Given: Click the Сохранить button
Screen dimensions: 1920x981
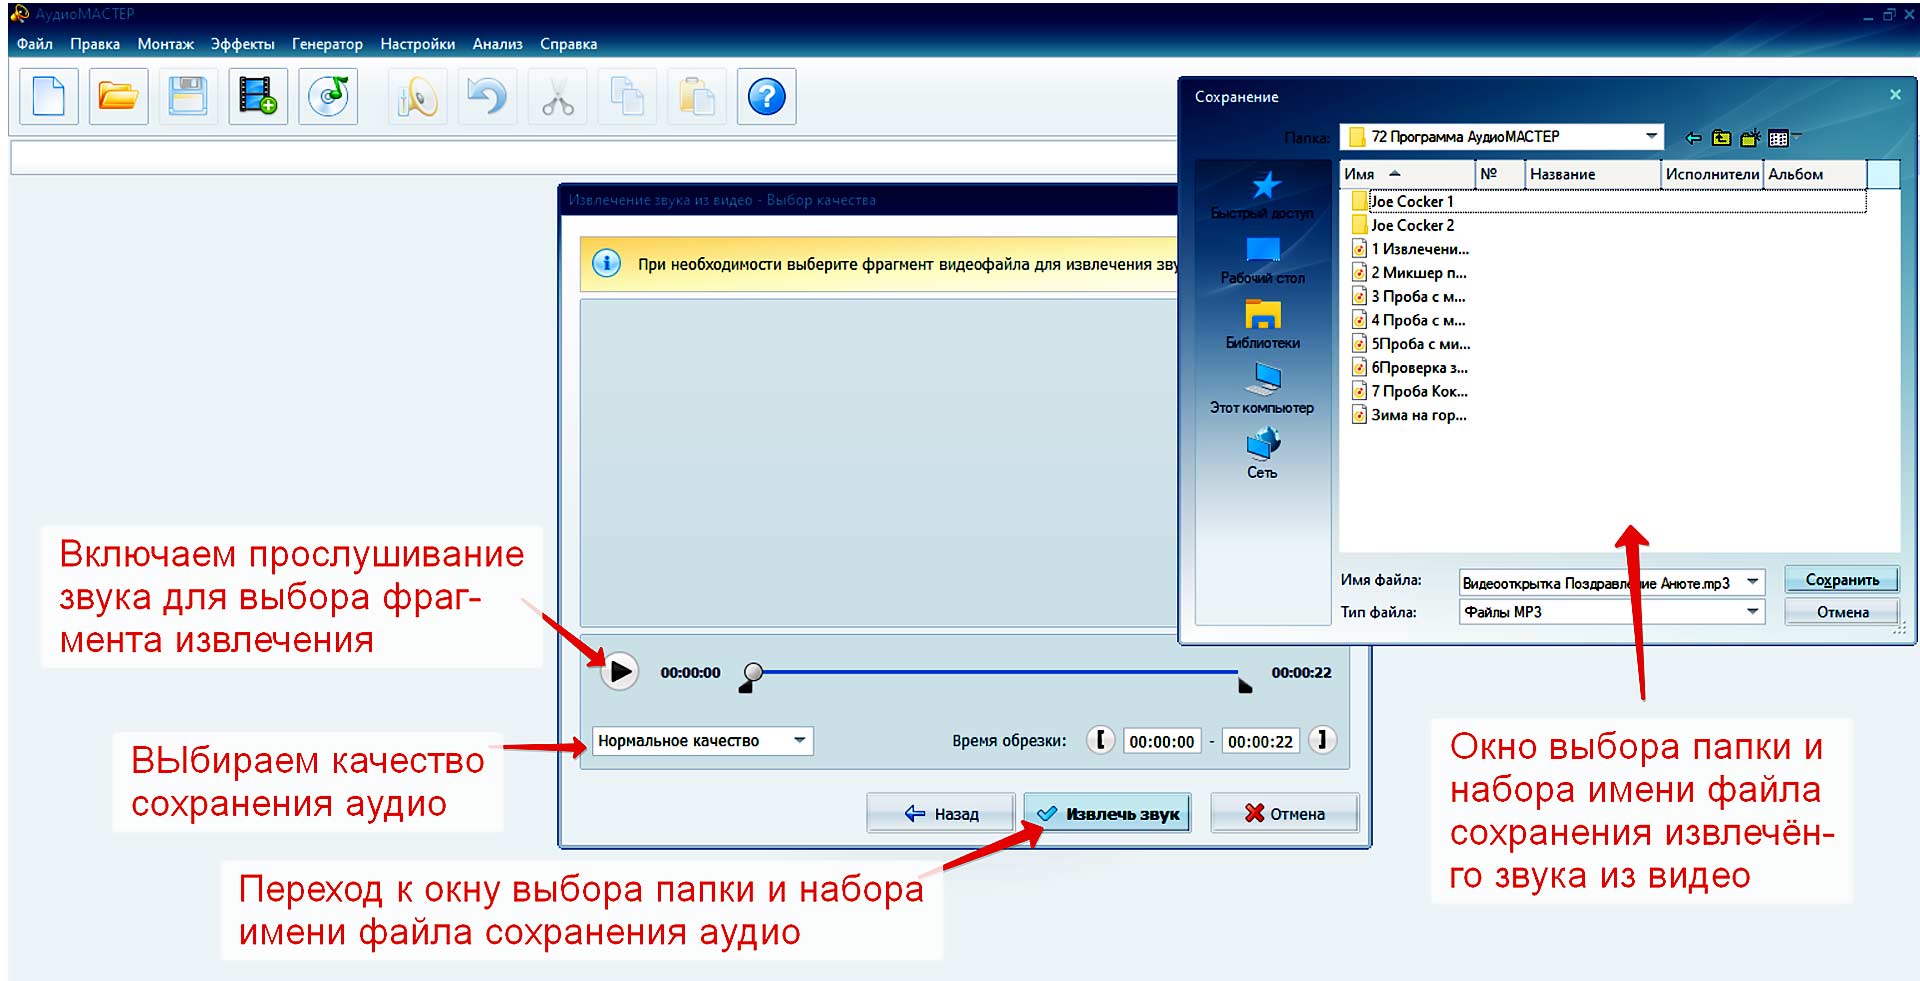Looking at the screenshot, I should (1842, 580).
